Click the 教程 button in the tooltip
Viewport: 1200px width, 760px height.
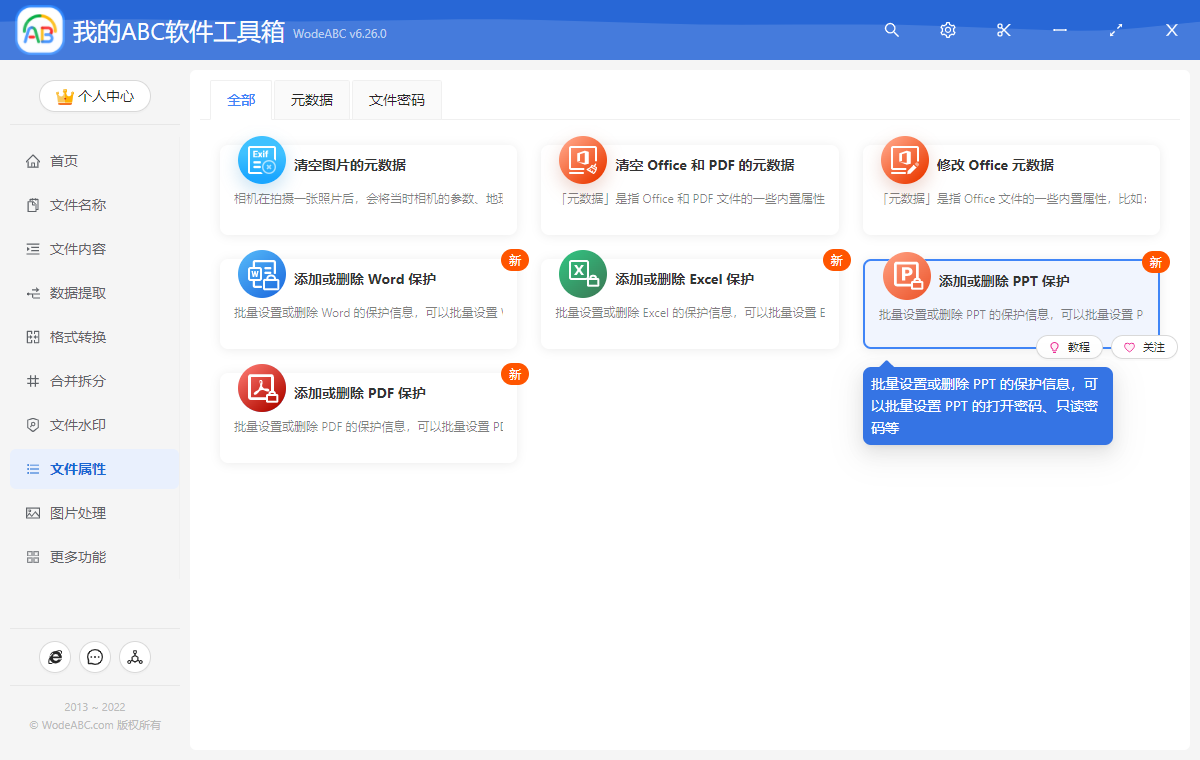tap(1070, 347)
